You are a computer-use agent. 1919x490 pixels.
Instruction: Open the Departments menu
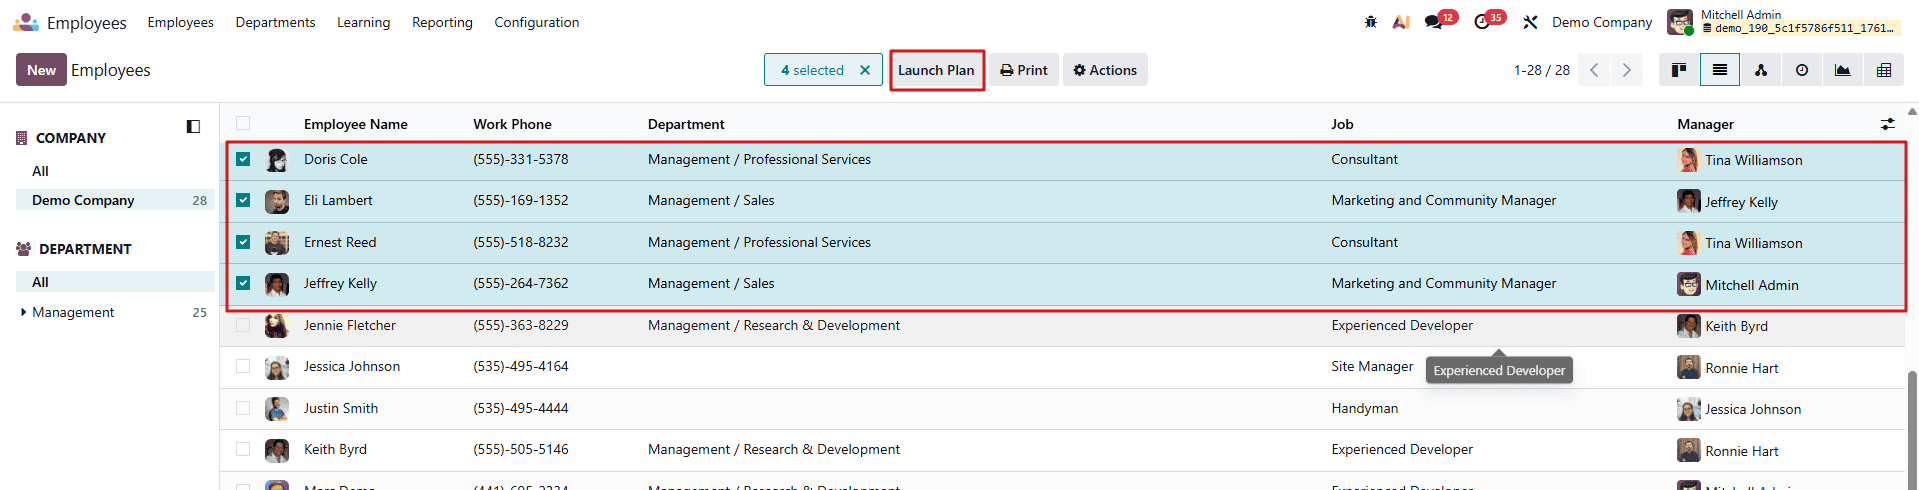tap(275, 22)
